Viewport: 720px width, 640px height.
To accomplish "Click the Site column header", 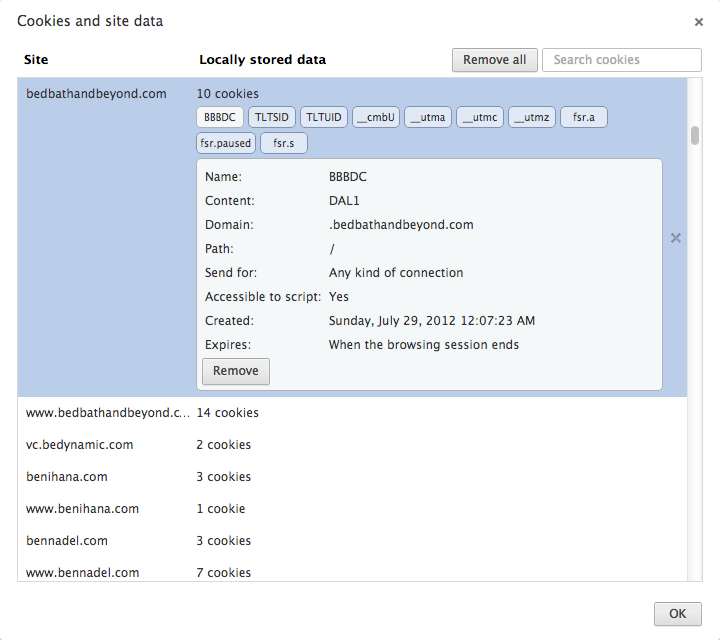I will click(x=36, y=60).
